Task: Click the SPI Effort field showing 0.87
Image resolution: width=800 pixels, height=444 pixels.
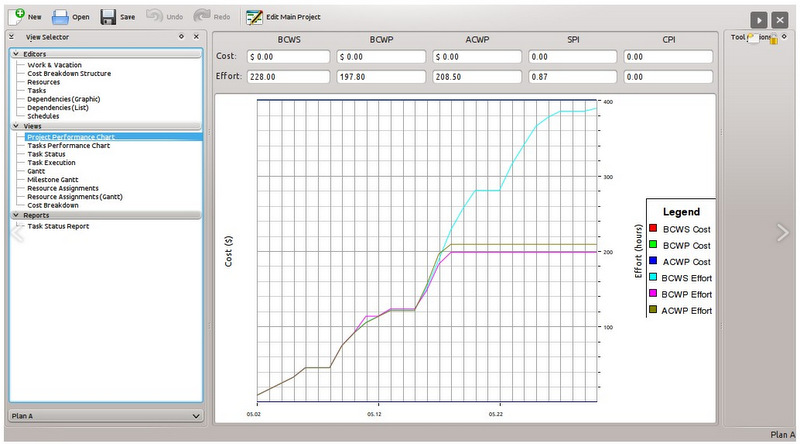Action: 572,77
